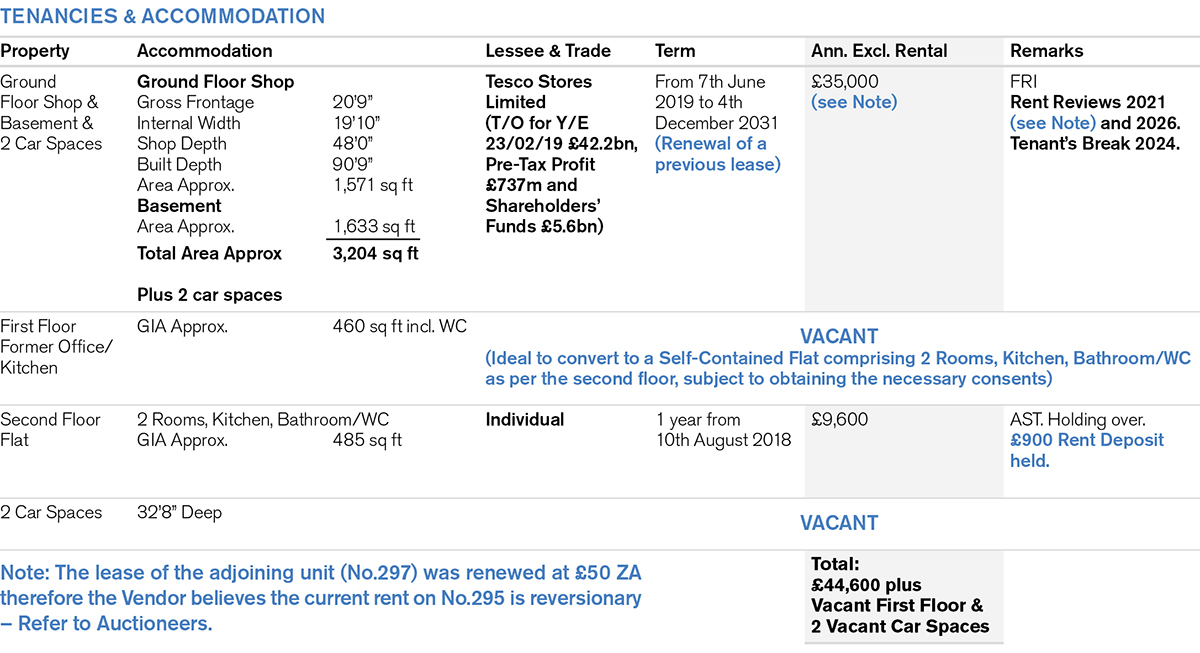Click the 3,204 sq ft total area value
Image resolution: width=1200 pixels, height=653 pixels.
point(375,254)
